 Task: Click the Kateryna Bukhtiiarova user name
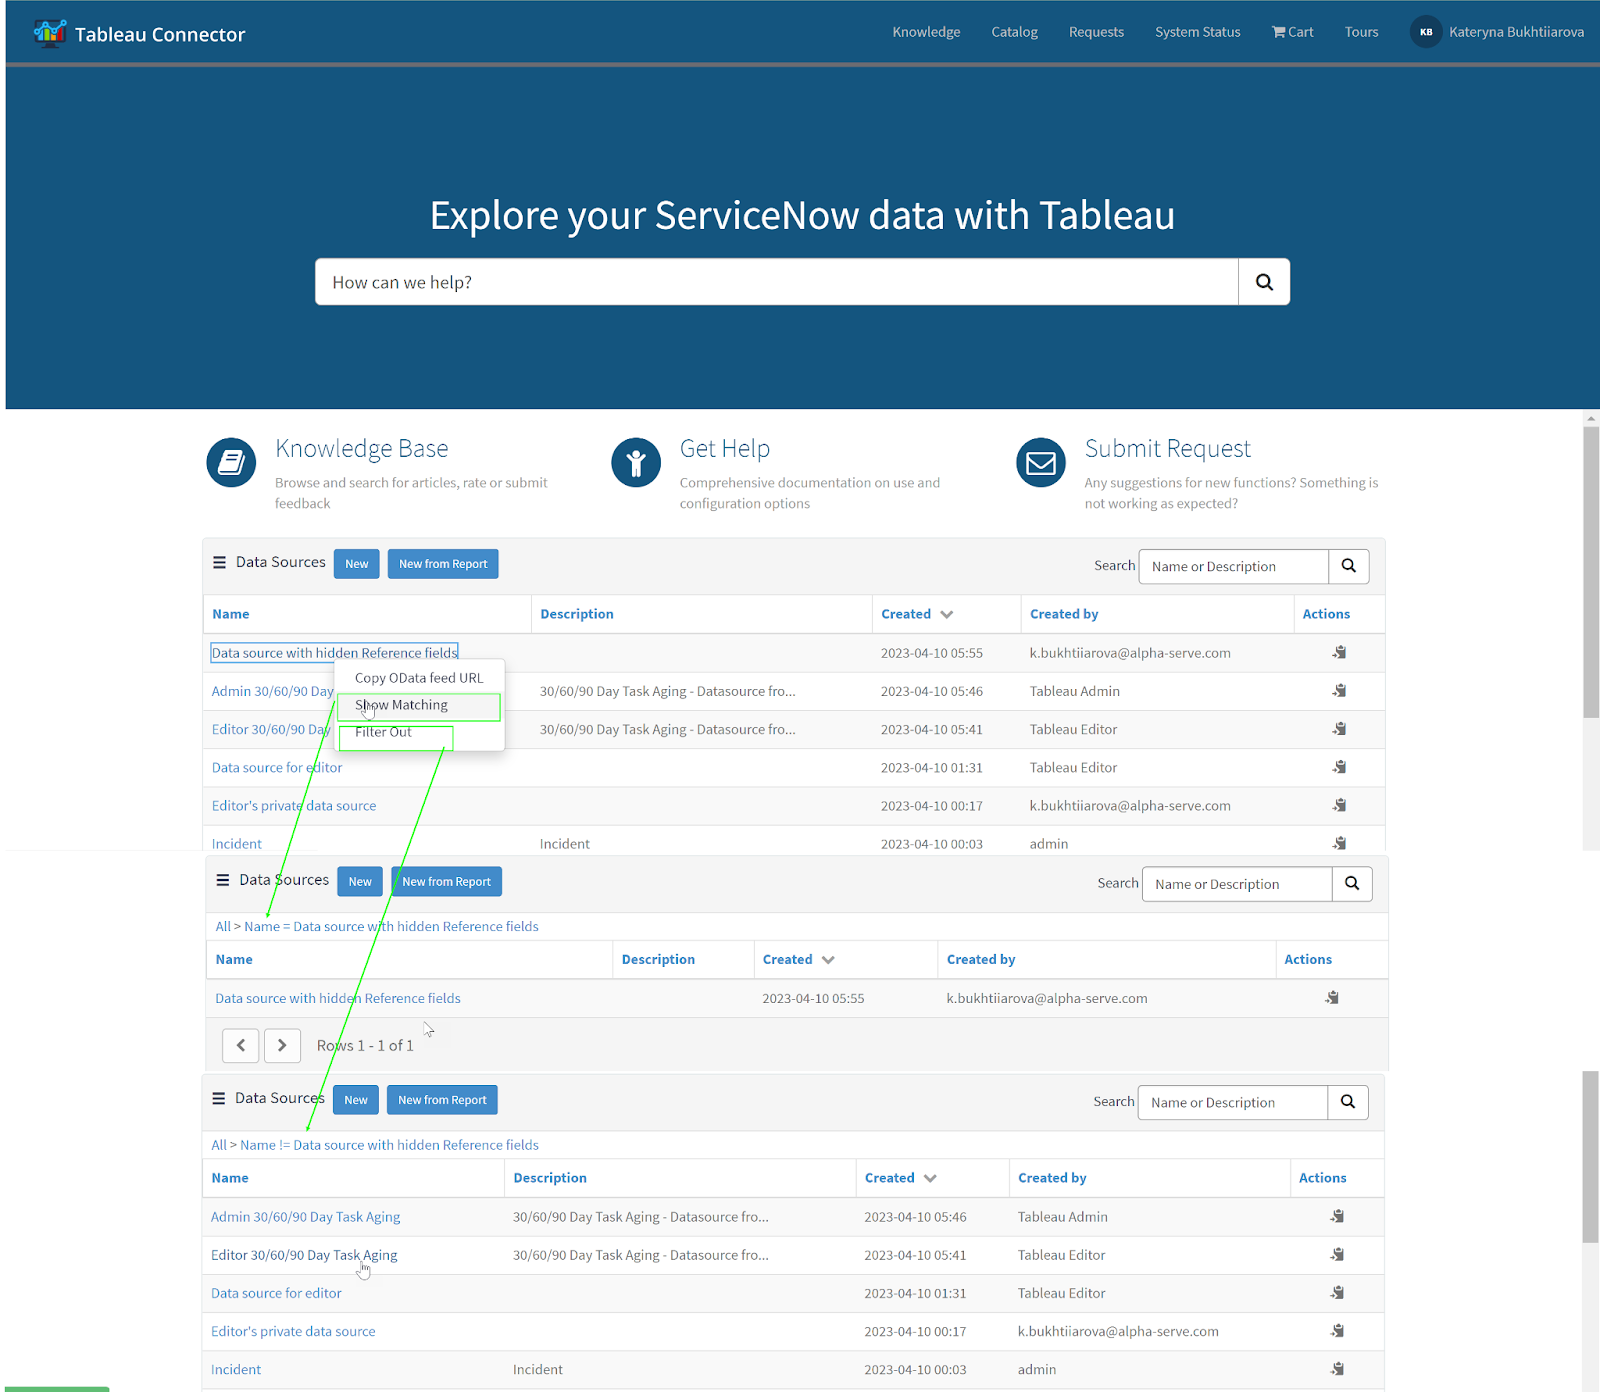click(1516, 32)
